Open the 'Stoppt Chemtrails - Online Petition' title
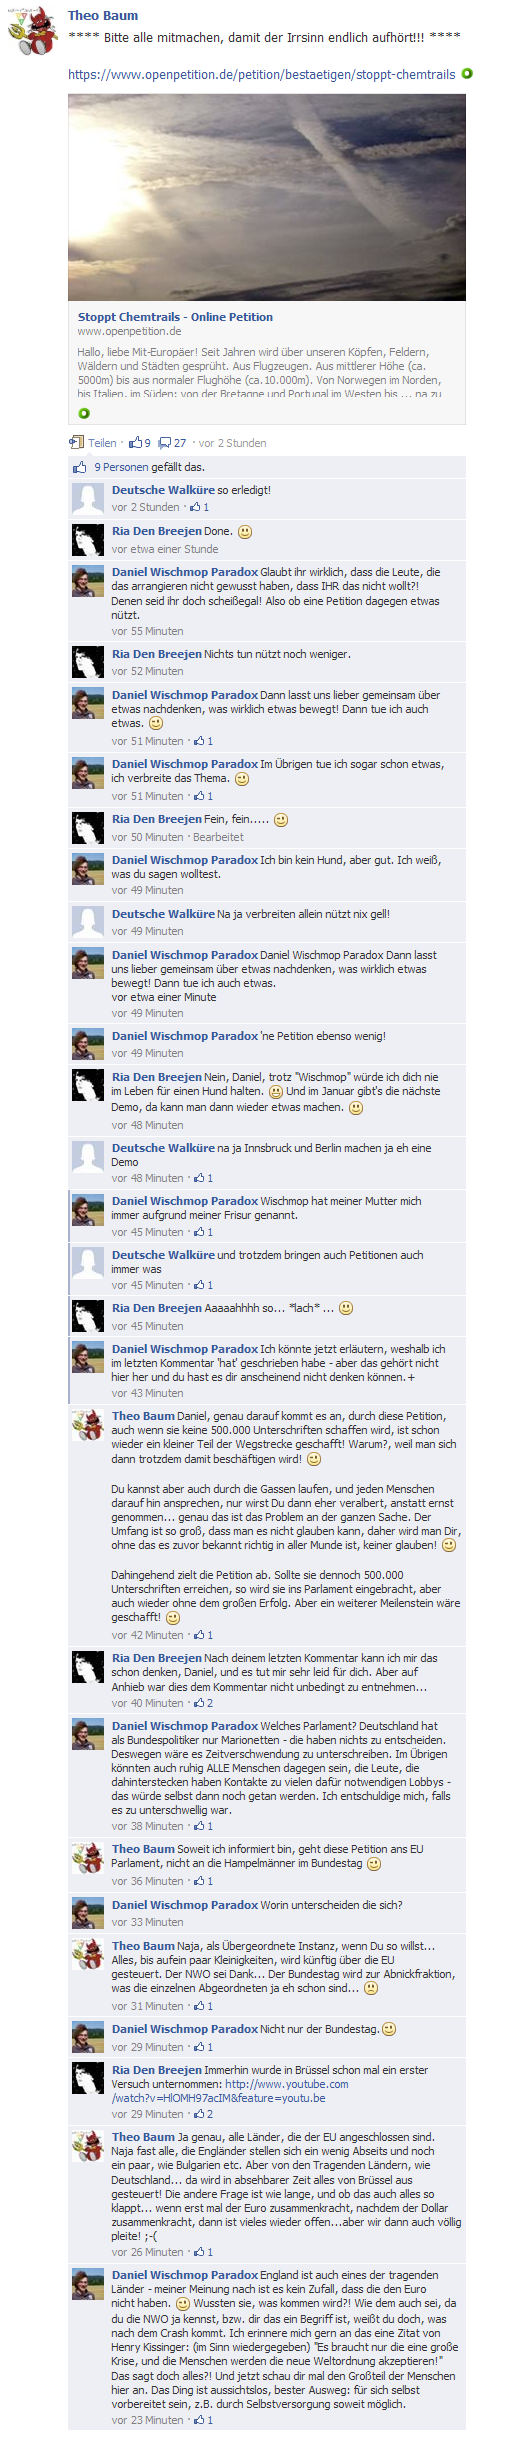Screen dimensions: 509x2442 tap(175, 317)
